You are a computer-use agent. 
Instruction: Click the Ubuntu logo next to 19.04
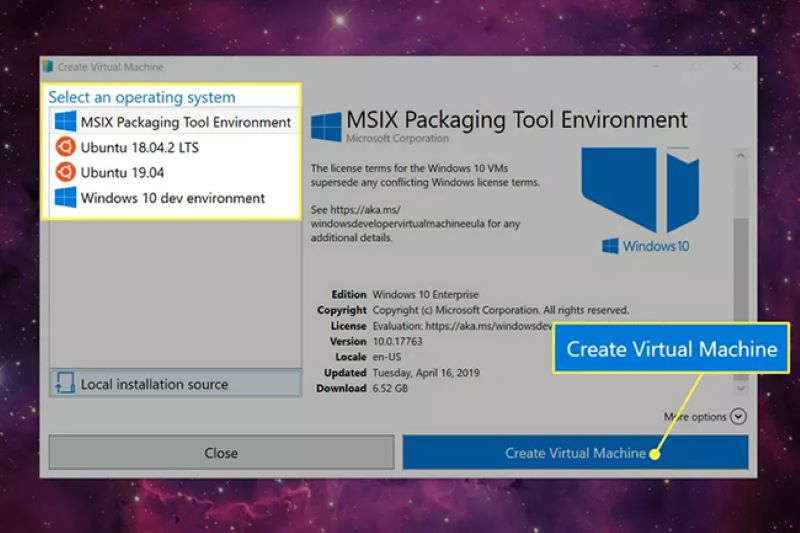(65, 172)
